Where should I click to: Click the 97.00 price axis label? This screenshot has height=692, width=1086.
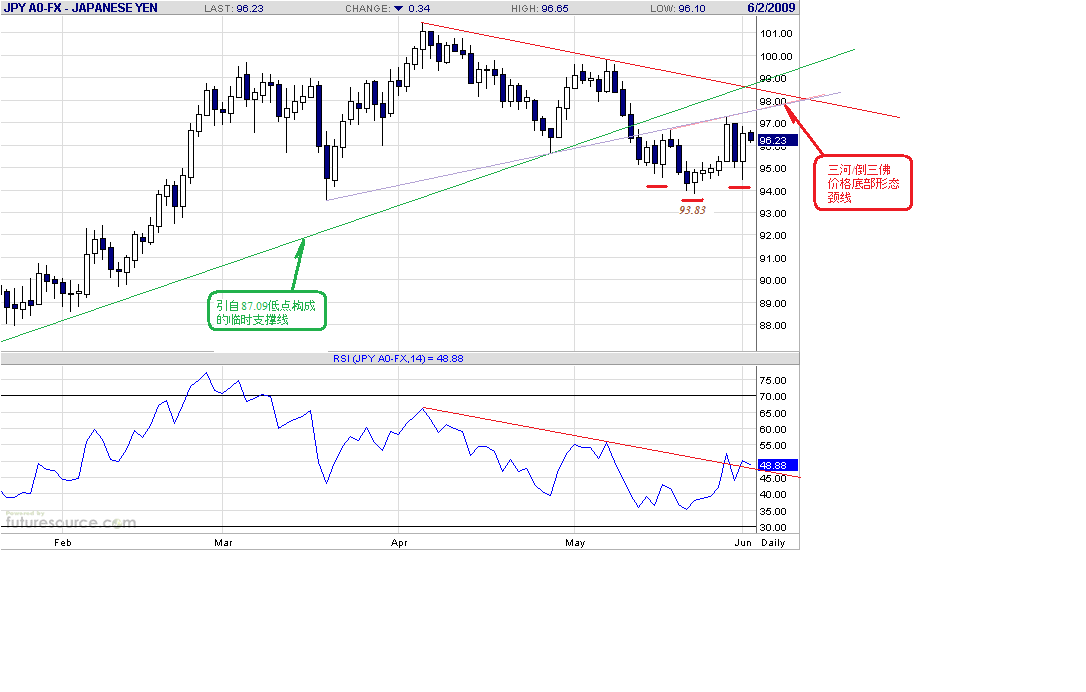(x=773, y=123)
